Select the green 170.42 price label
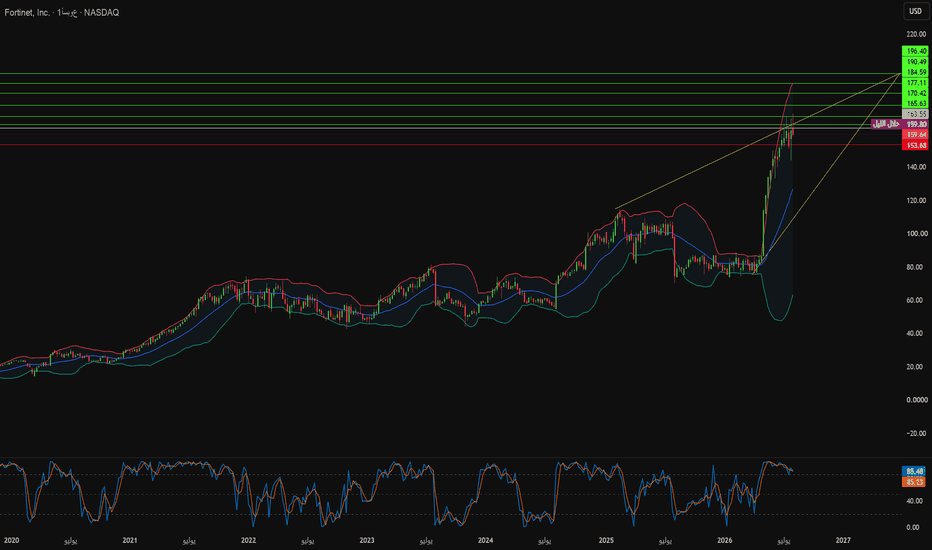 pyautogui.click(x=915, y=93)
